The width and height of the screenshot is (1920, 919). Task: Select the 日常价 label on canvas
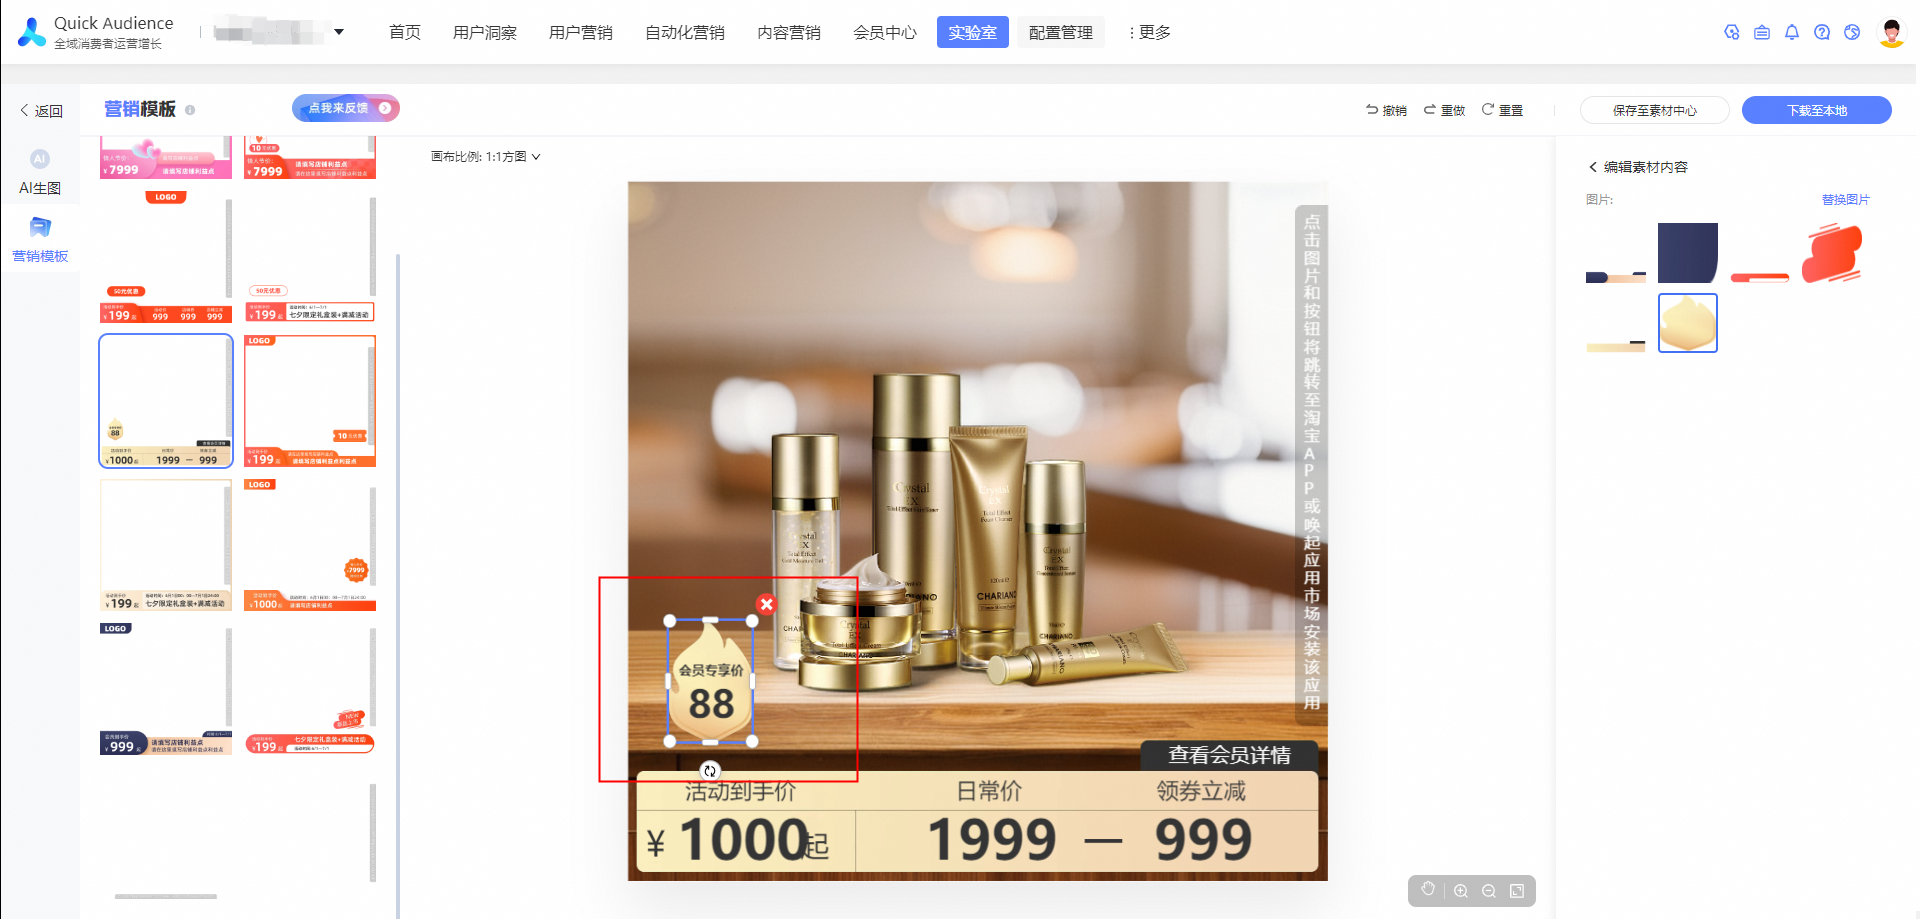(x=989, y=792)
